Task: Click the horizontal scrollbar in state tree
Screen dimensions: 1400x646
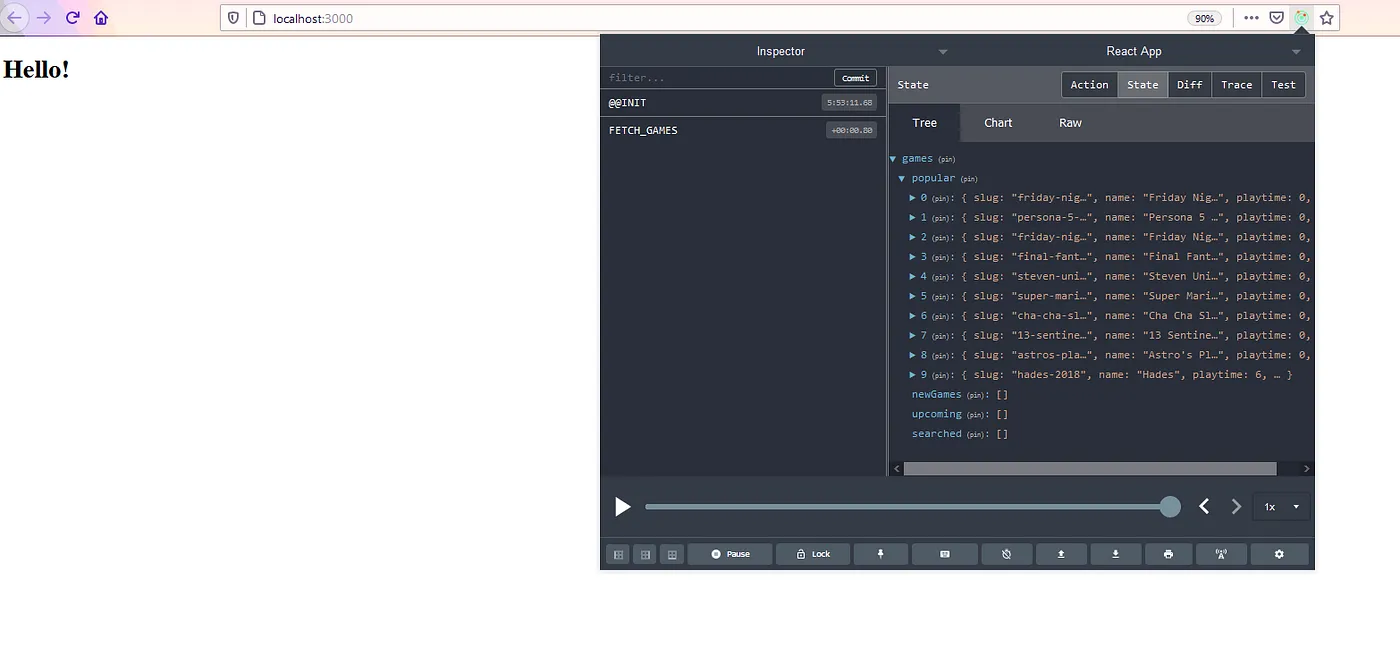Action: (x=1090, y=468)
